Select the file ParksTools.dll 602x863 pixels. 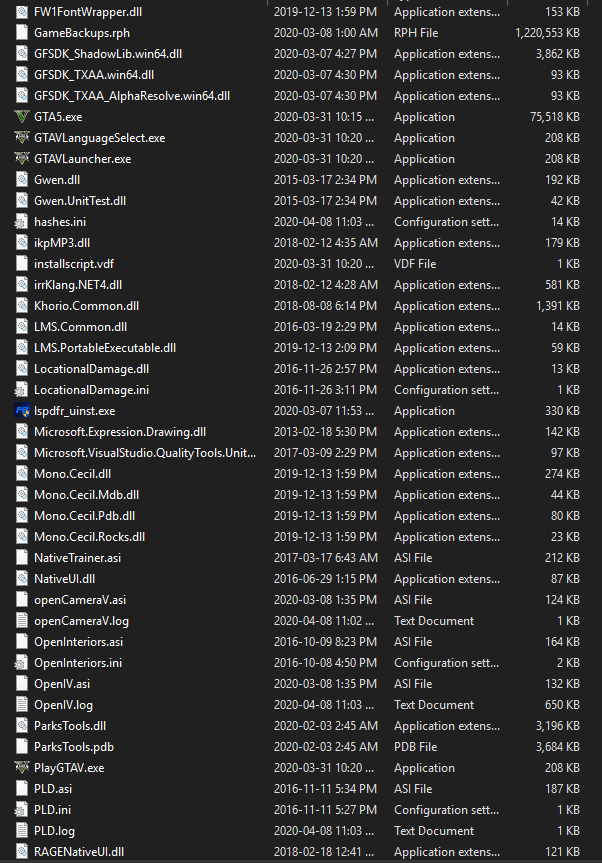[70, 726]
